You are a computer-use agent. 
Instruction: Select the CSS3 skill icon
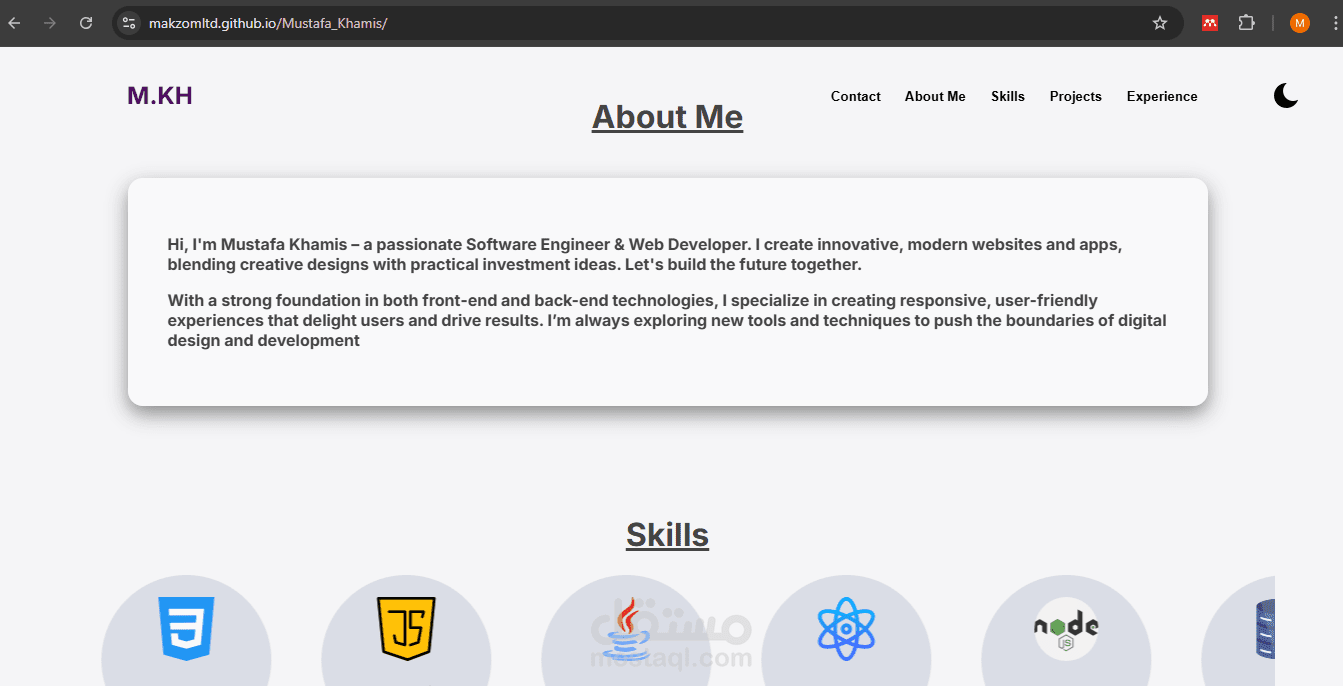pyautogui.click(x=186, y=629)
